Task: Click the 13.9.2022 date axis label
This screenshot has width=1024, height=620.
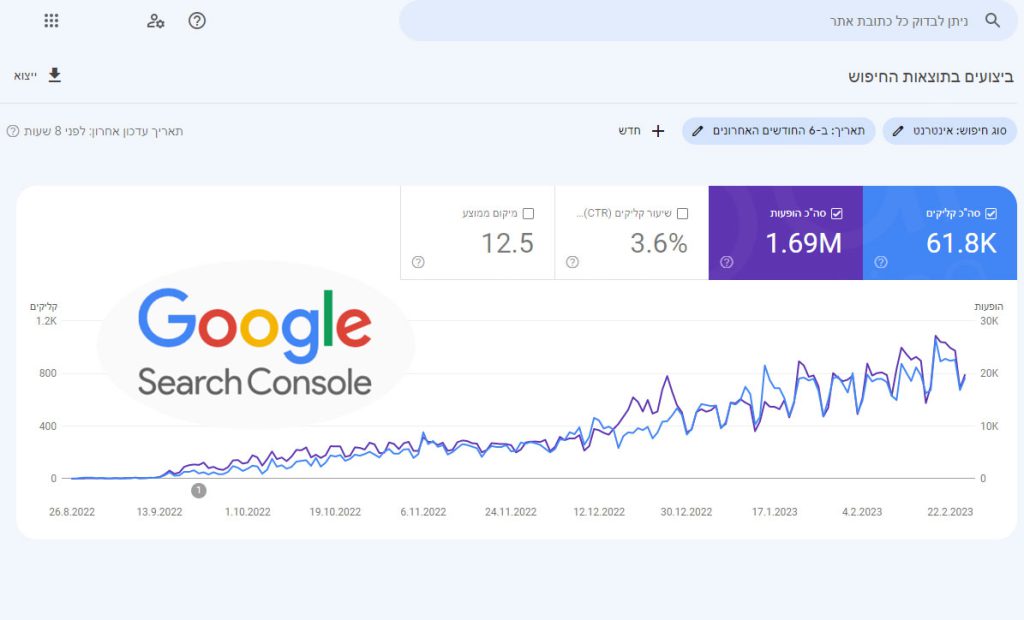Action: tap(159, 512)
